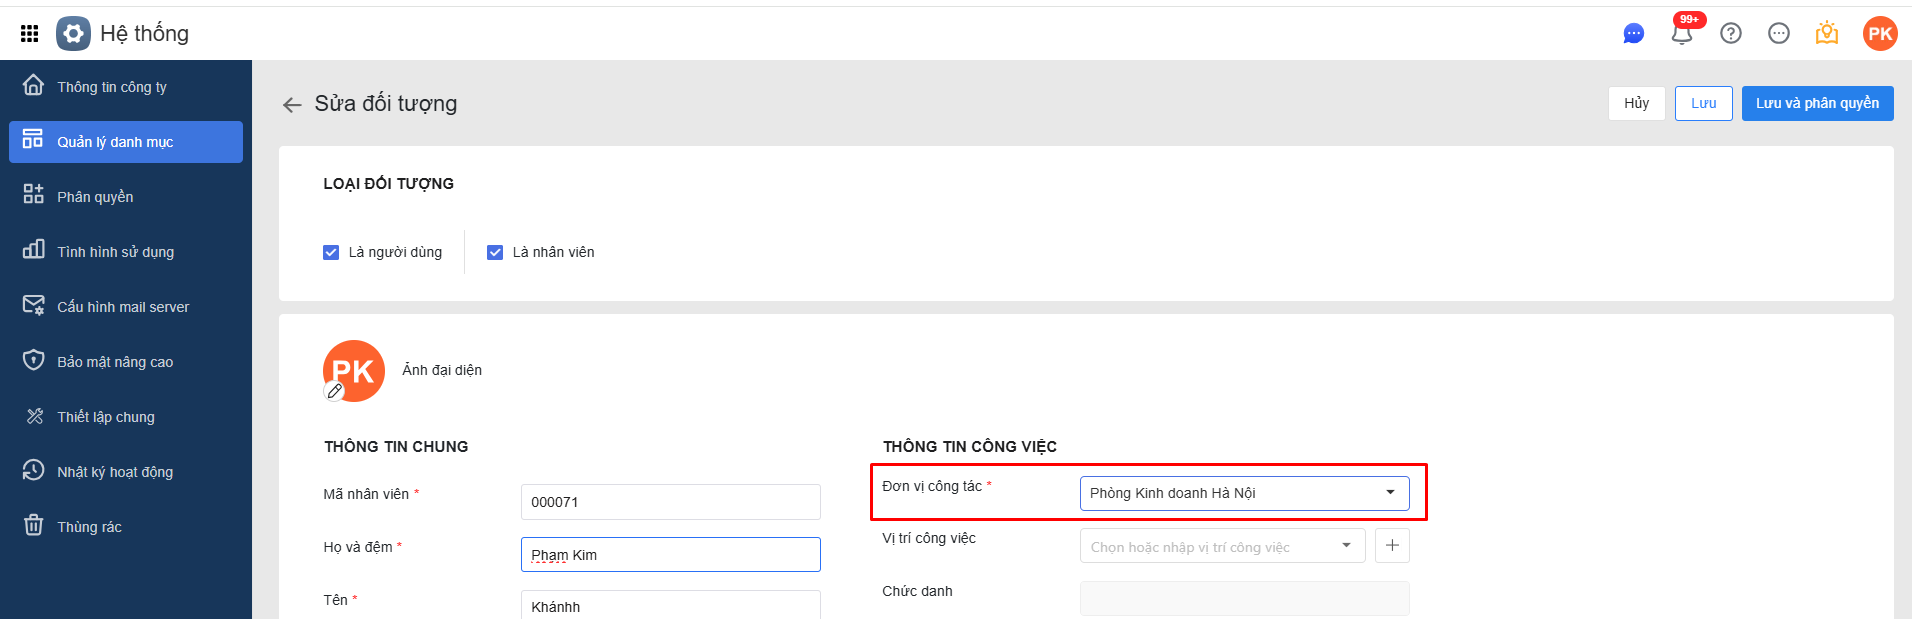Screen dimensions: 1912x619
Task: Uncheck the Là người dùng checkbox
Action: pos(331,252)
